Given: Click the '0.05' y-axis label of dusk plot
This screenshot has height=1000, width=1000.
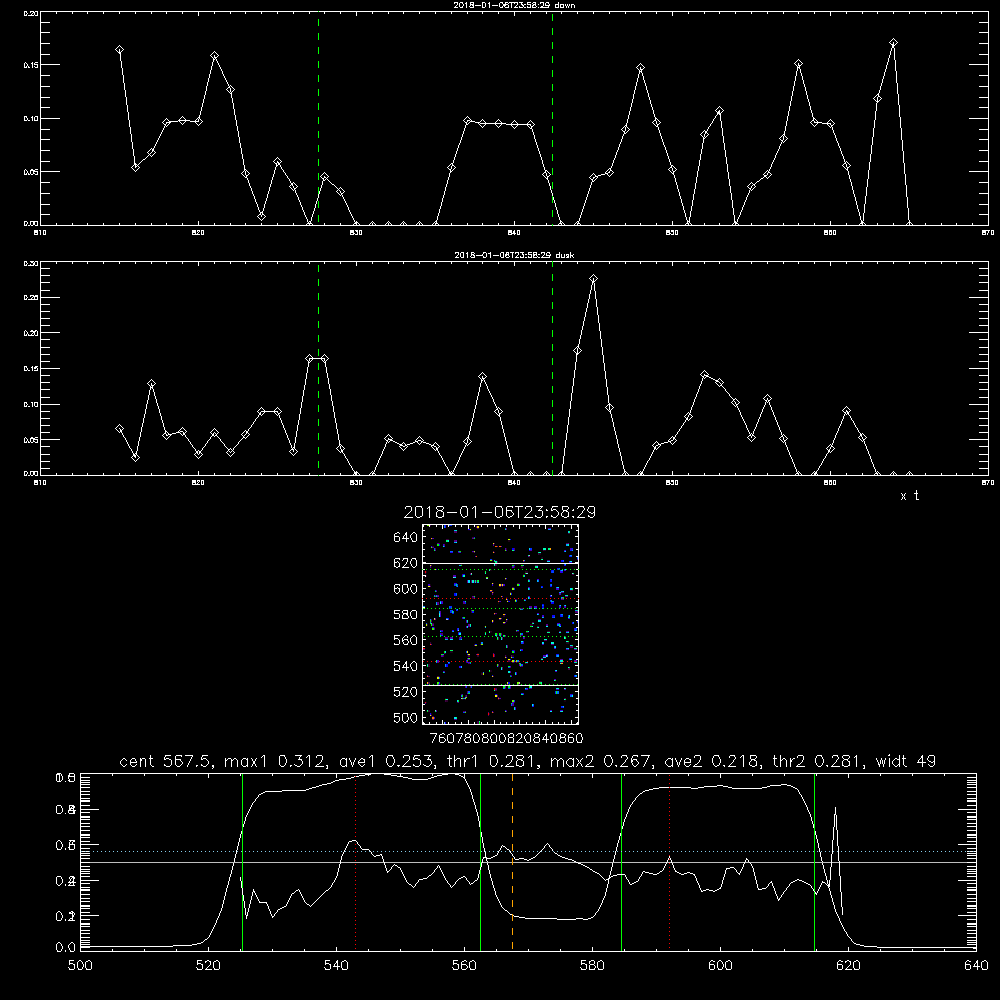Looking at the screenshot, I should [31, 440].
